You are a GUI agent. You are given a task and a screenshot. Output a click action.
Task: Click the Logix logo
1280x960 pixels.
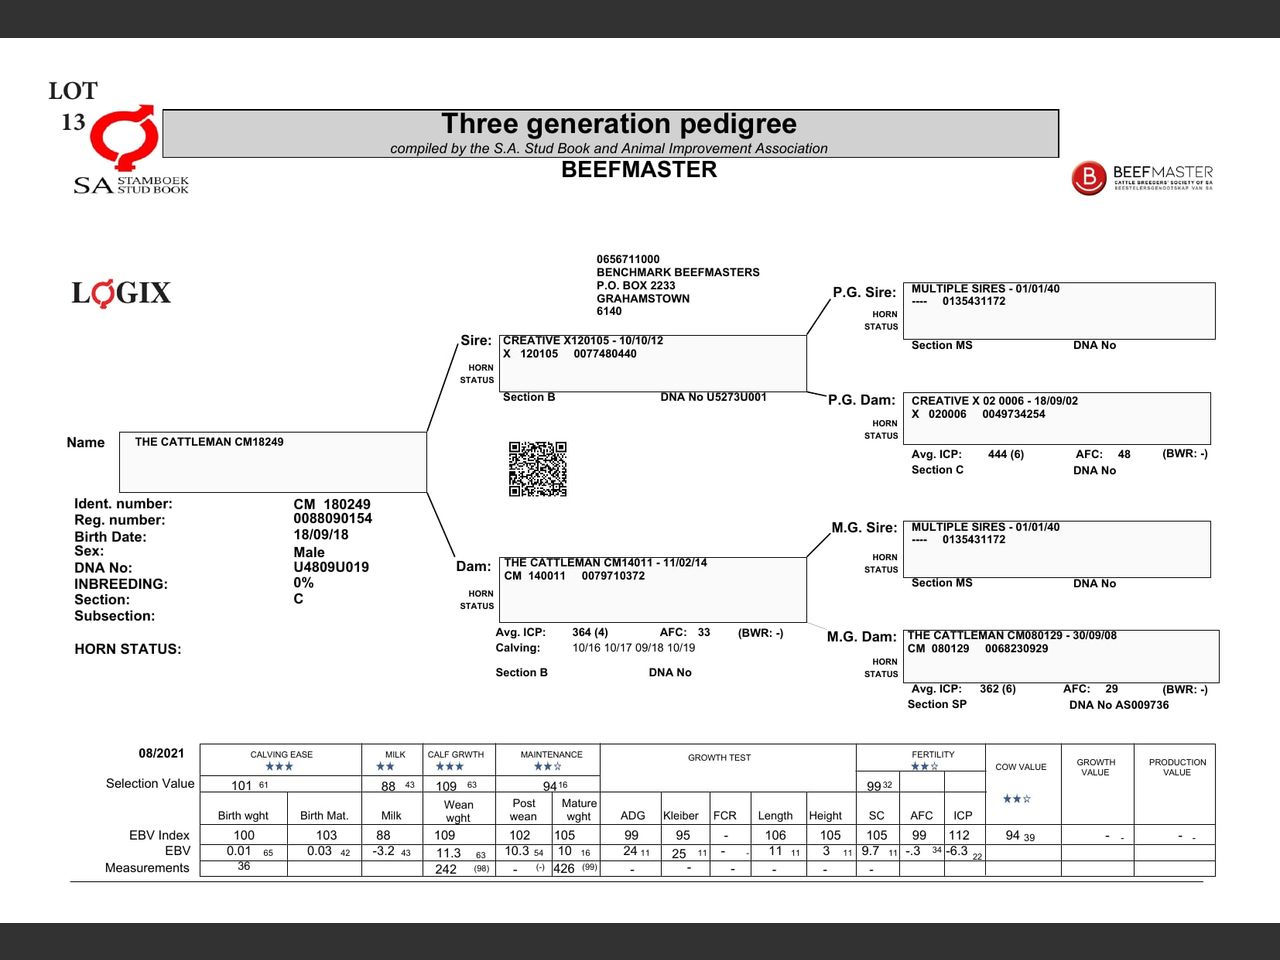(x=121, y=293)
